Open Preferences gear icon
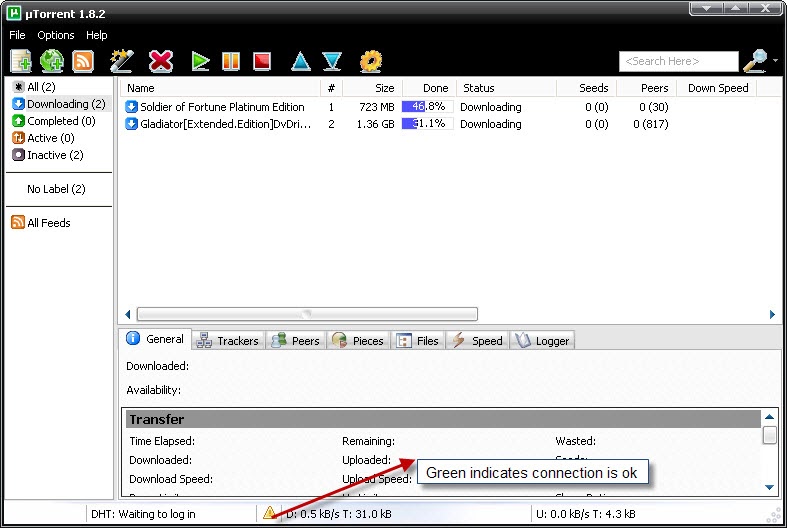The height and width of the screenshot is (528, 787). [x=371, y=61]
